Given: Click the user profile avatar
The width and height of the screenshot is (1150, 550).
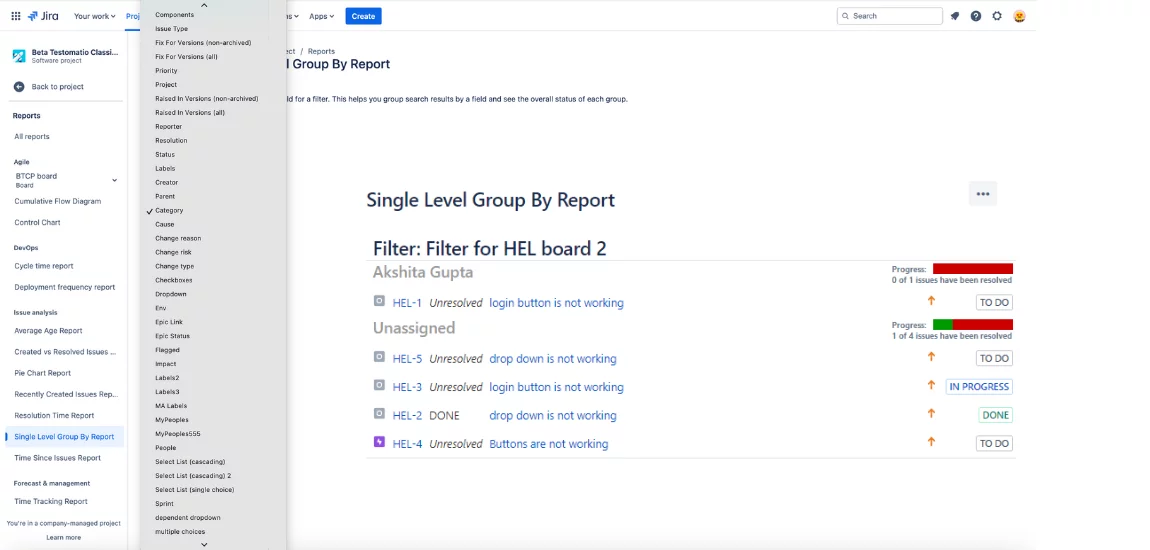Looking at the screenshot, I should [1019, 16].
